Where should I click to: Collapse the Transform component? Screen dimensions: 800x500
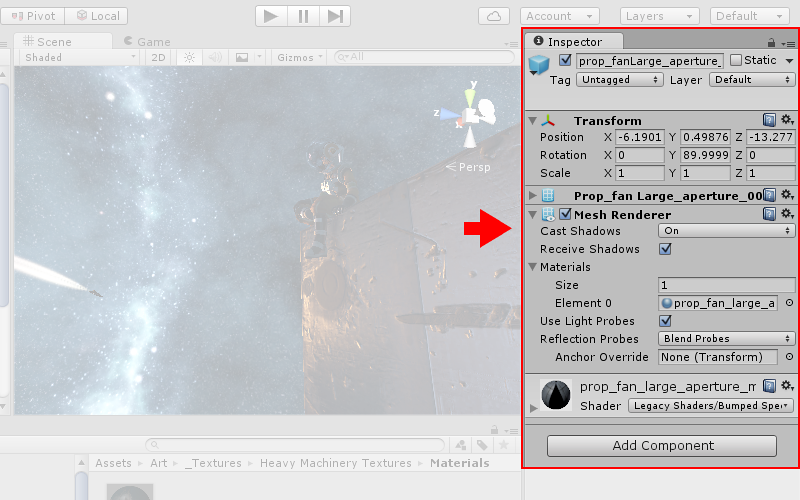coord(532,121)
